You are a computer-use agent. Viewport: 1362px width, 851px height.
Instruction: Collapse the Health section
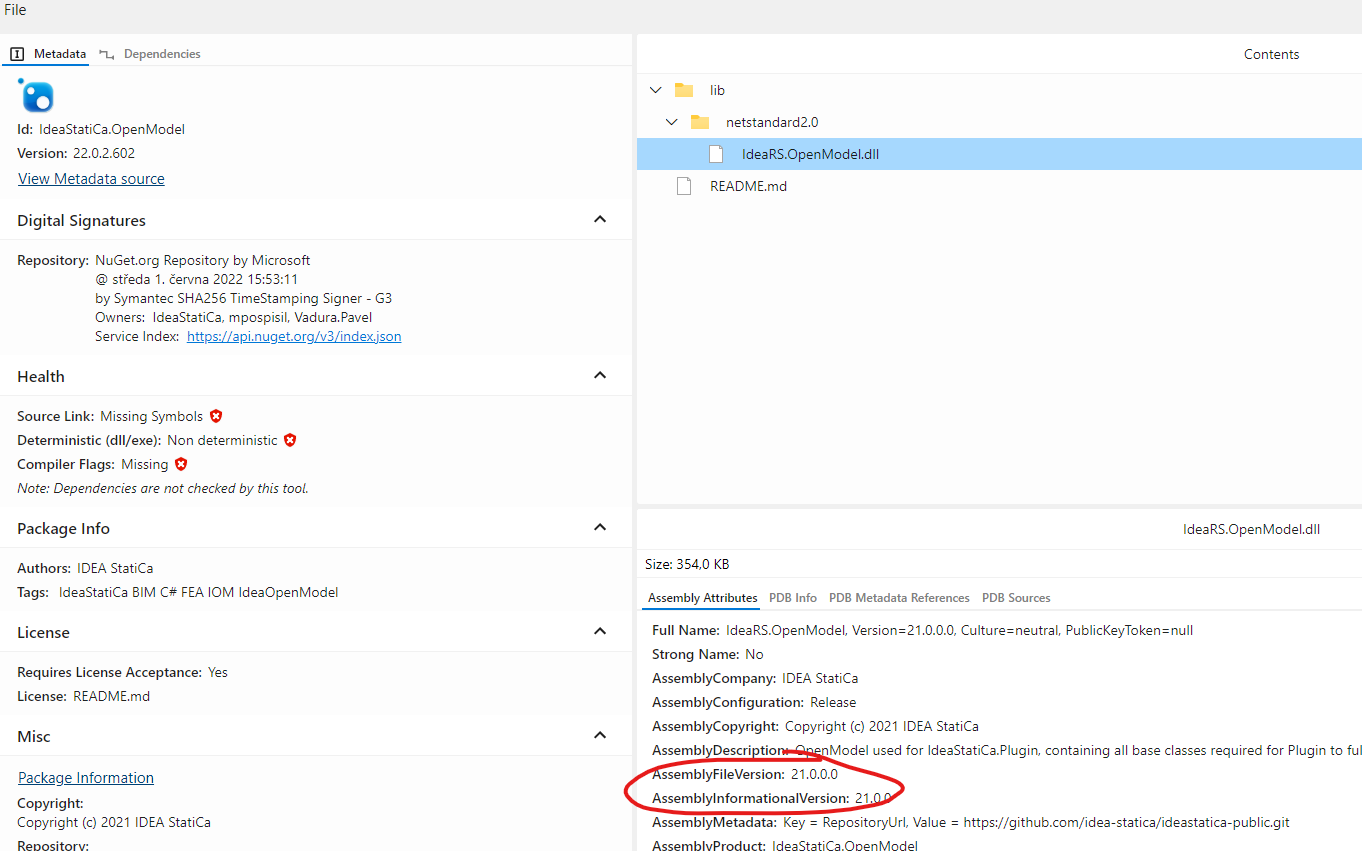[x=599, y=375]
